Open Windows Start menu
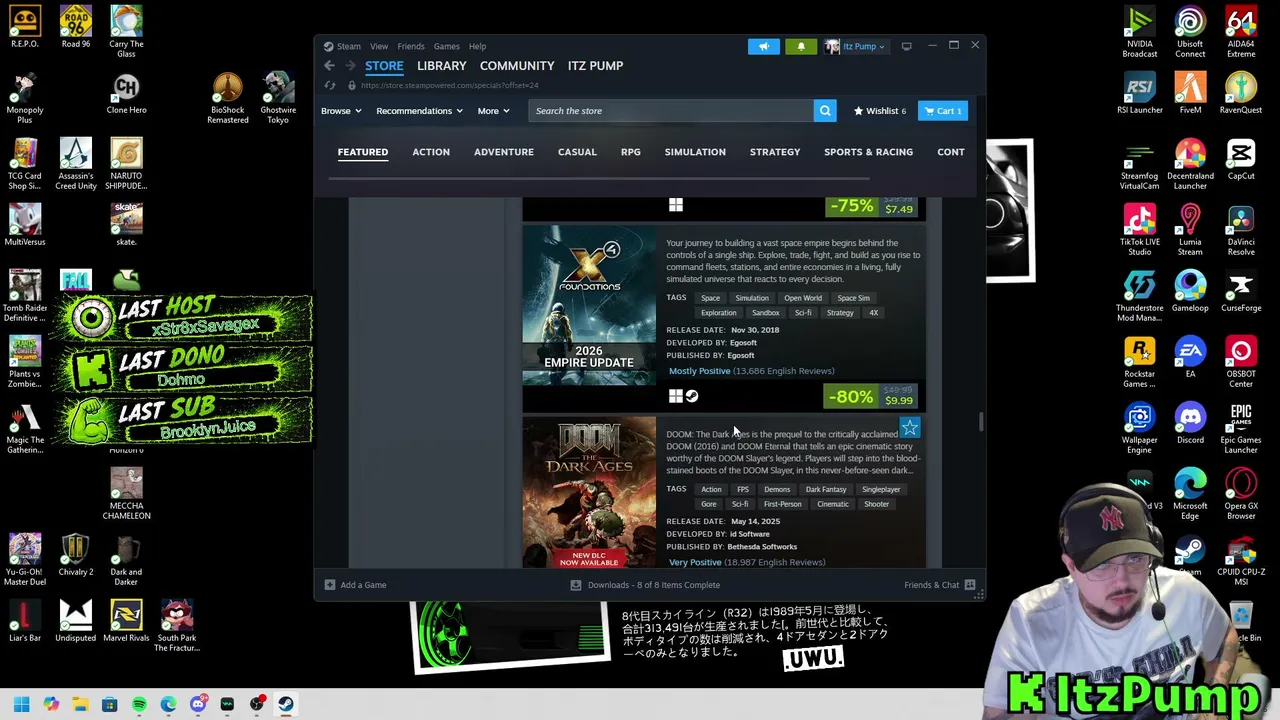 click(x=21, y=704)
